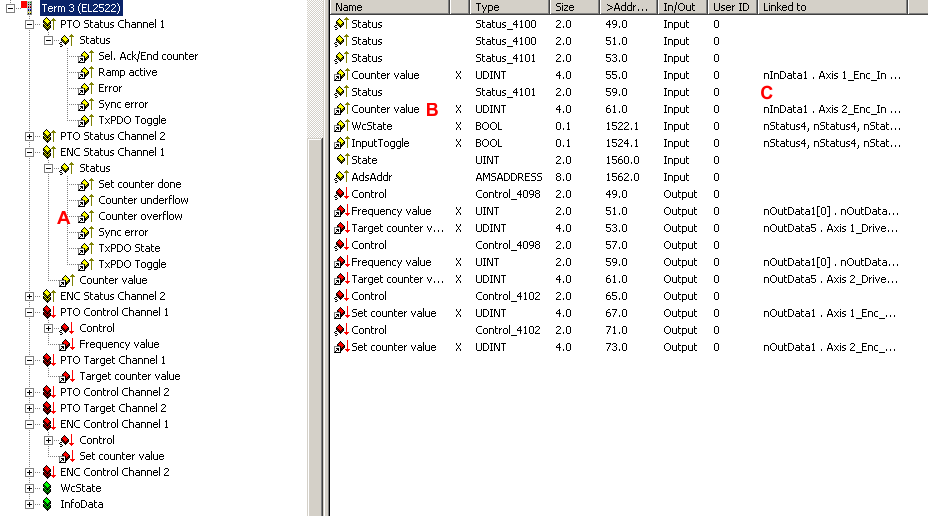Image resolution: width=928 pixels, height=516 pixels.
Task: Click the Set counter done variable icon
Action: pyautogui.click(x=86, y=184)
